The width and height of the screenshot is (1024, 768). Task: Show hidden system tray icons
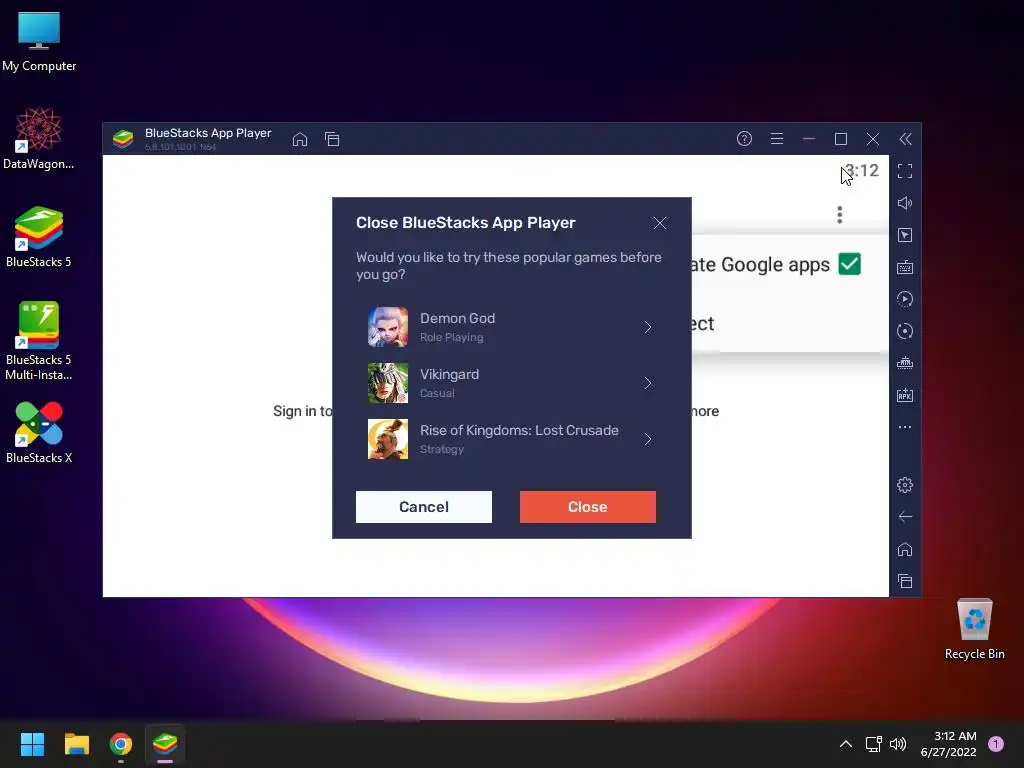(x=846, y=744)
